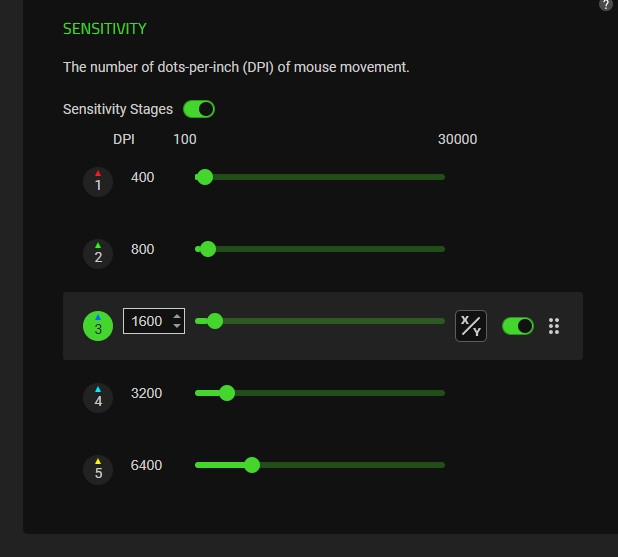Click the 400 DPI slider handle
618x557 pixels.
click(x=205, y=177)
